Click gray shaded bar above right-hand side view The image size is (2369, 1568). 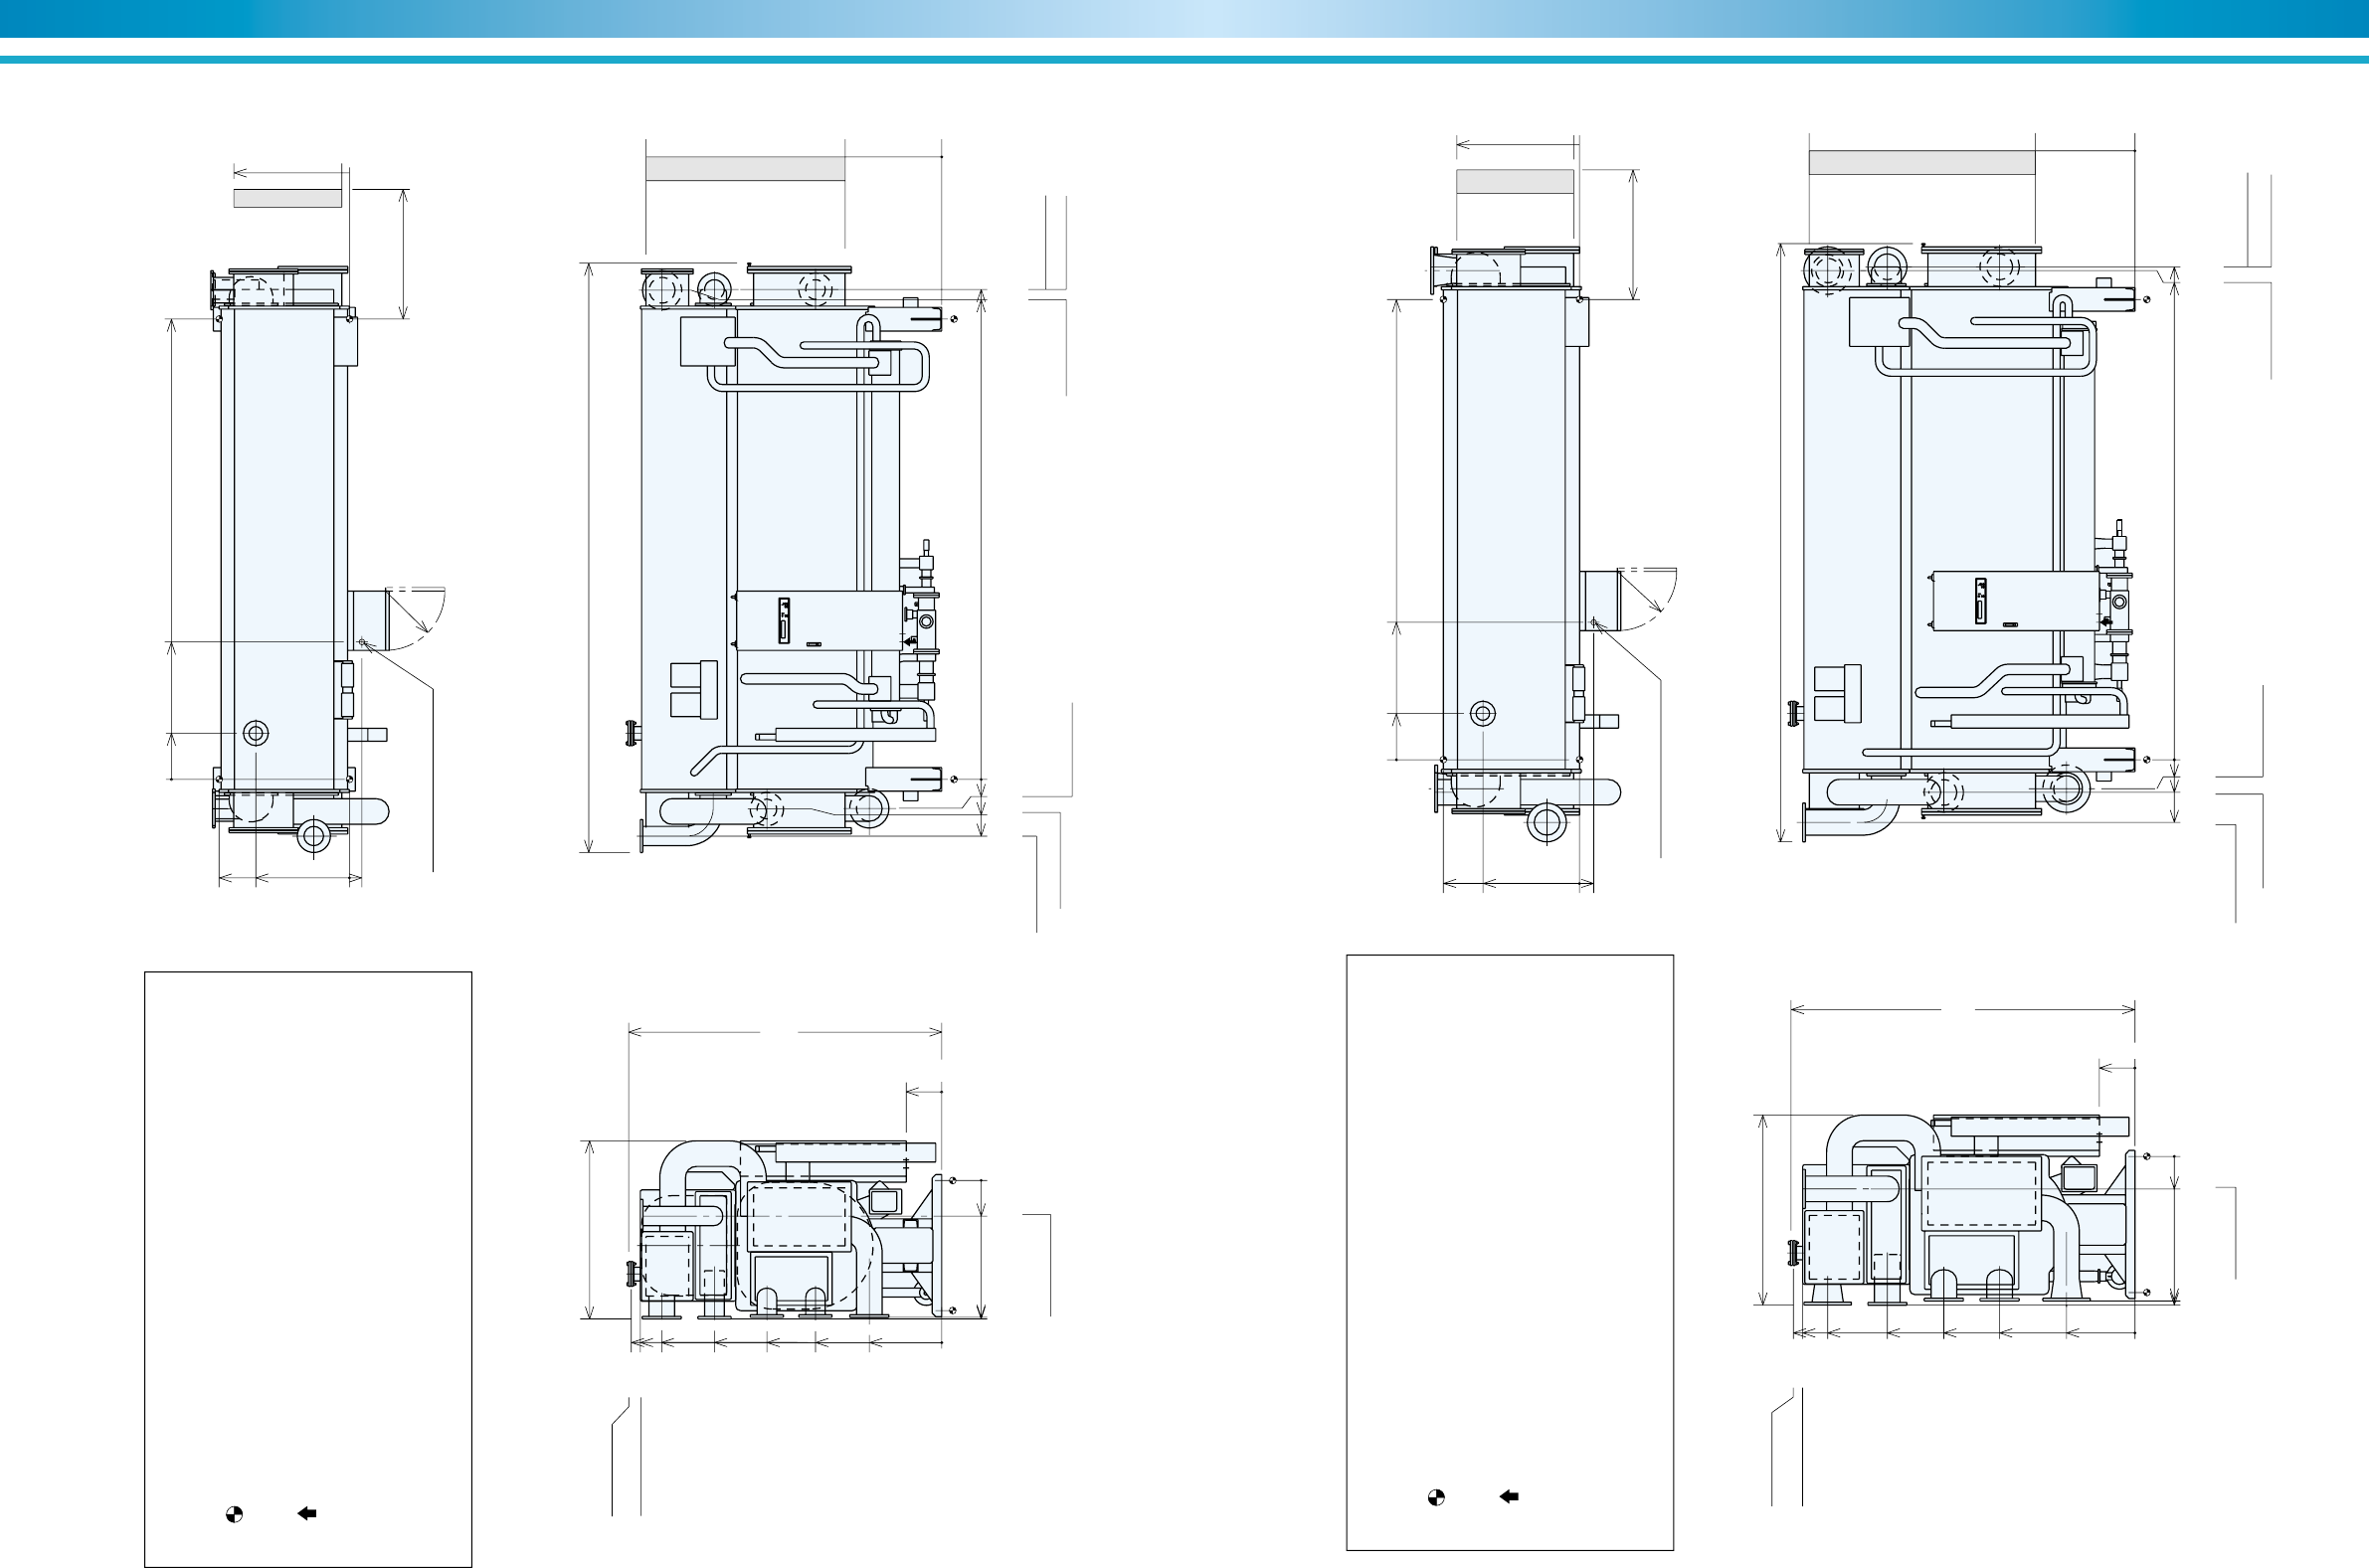pos(1514,181)
